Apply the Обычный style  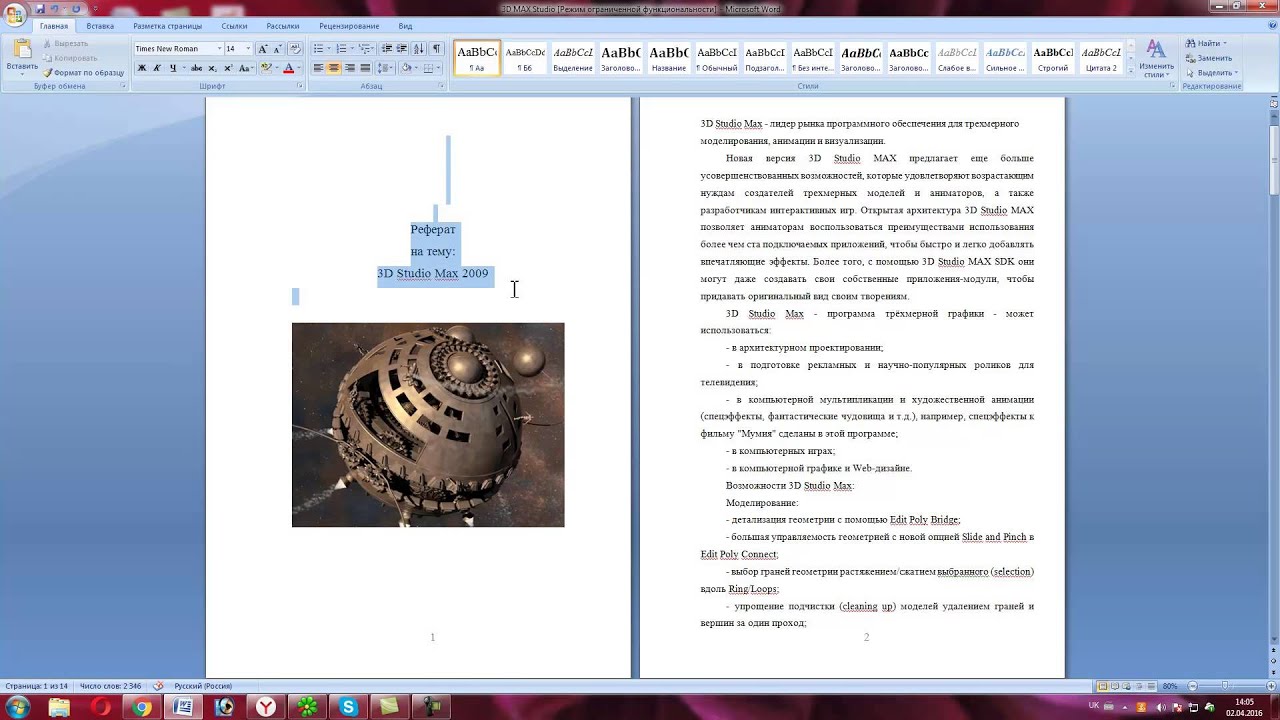pyautogui.click(x=717, y=58)
